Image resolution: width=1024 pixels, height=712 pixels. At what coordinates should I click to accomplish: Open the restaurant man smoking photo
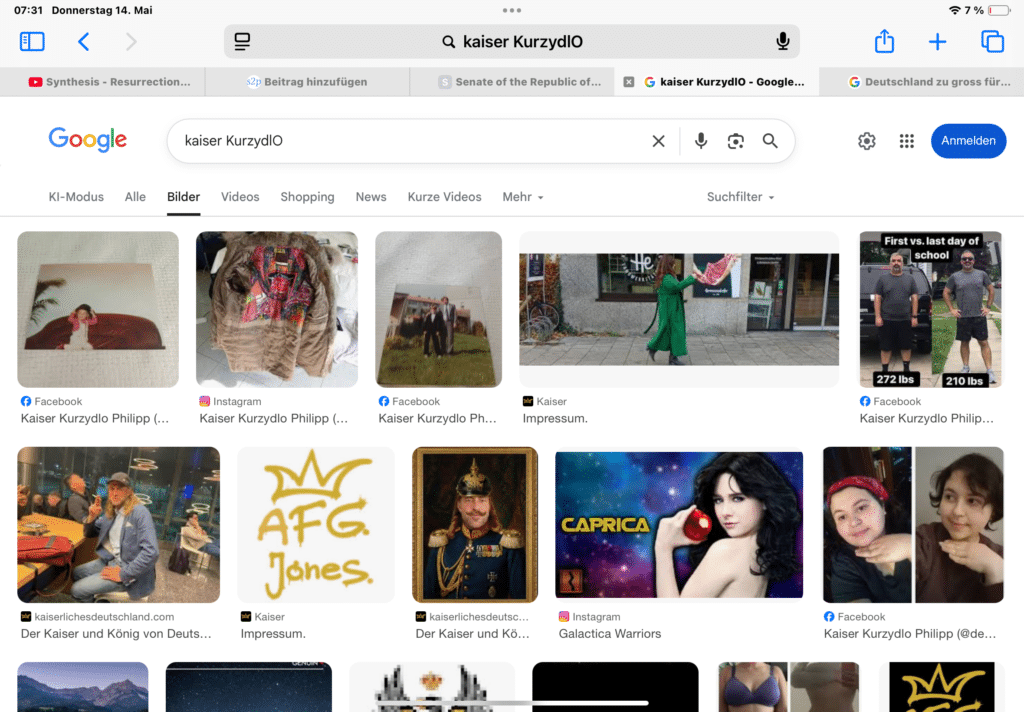pos(119,525)
